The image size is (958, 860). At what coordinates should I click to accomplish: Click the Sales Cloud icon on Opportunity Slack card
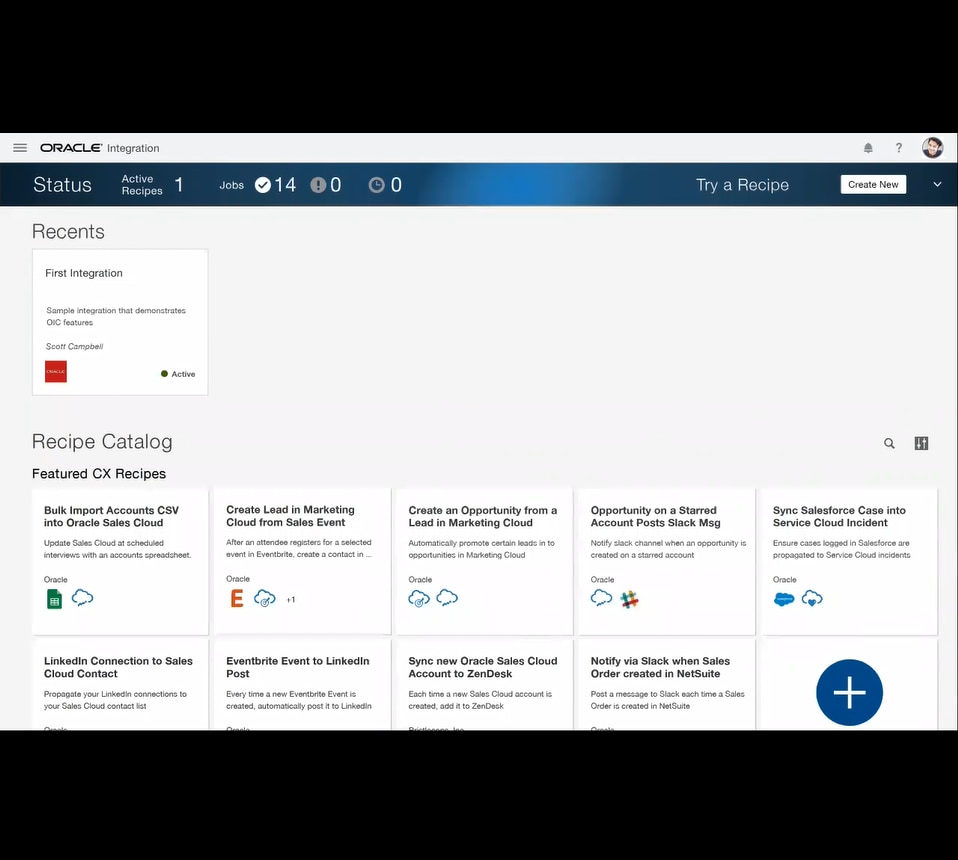[x=601, y=597]
